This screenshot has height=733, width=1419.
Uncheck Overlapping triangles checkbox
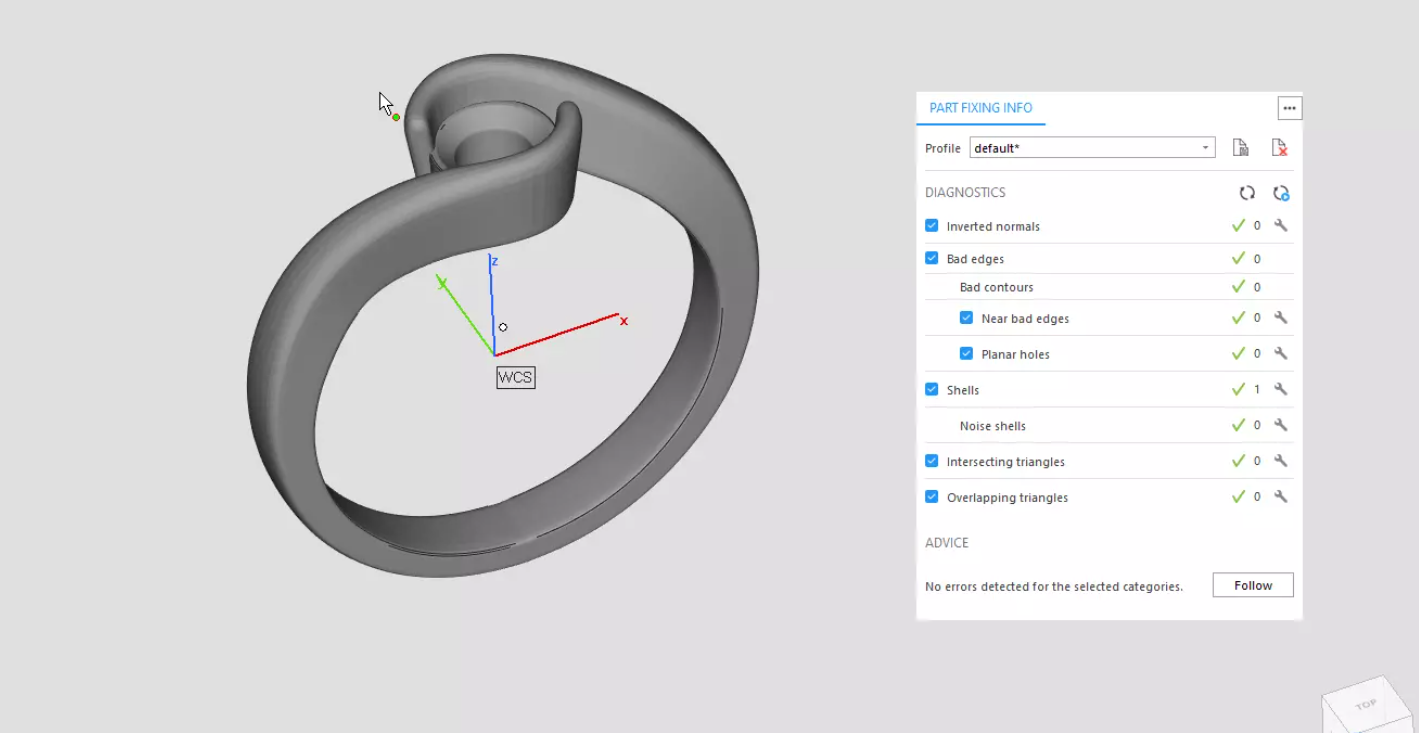click(932, 497)
